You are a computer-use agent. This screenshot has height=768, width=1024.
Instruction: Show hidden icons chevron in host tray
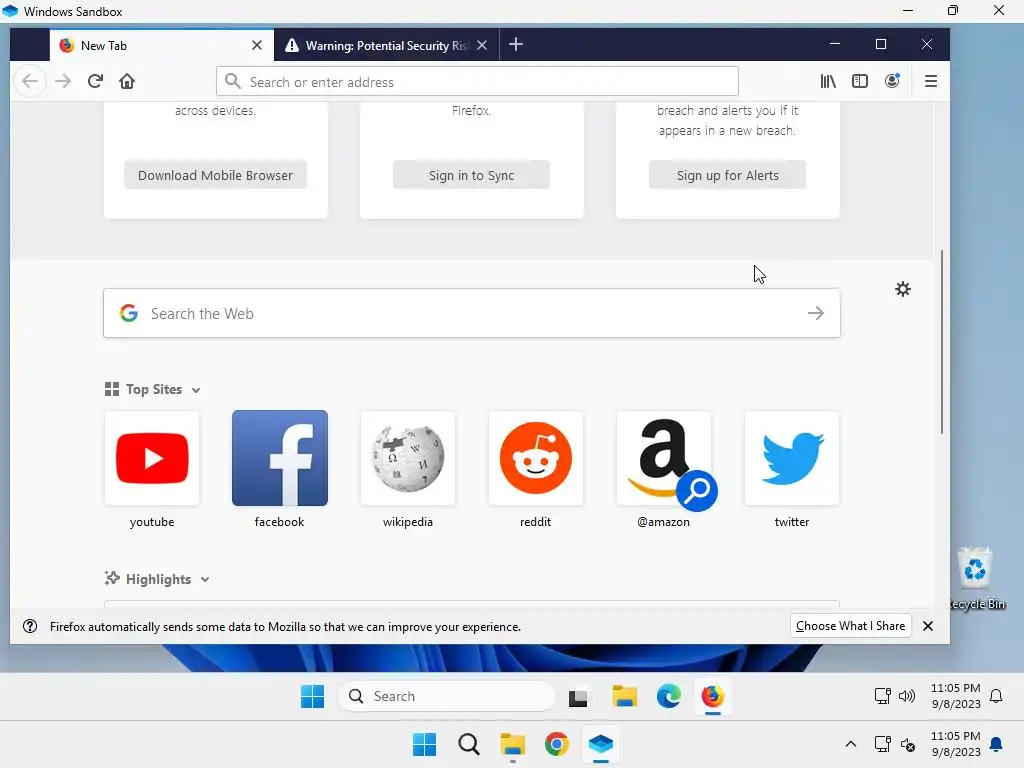coord(850,744)
